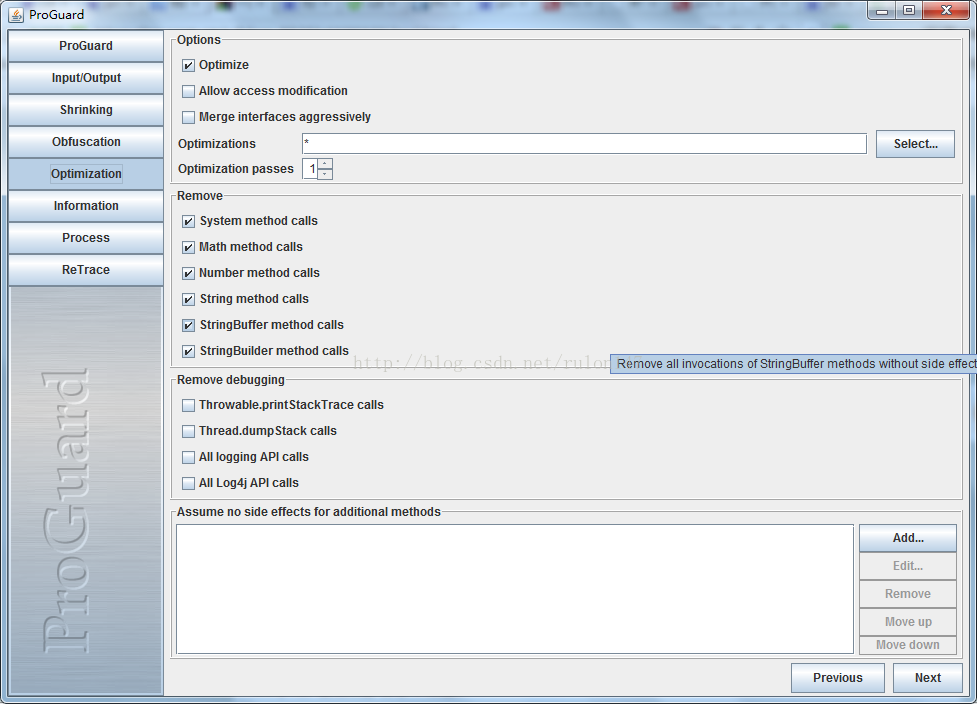Enable Allow access modification
Viewport: 977px width, 704px height.
(x=188, y=92)
